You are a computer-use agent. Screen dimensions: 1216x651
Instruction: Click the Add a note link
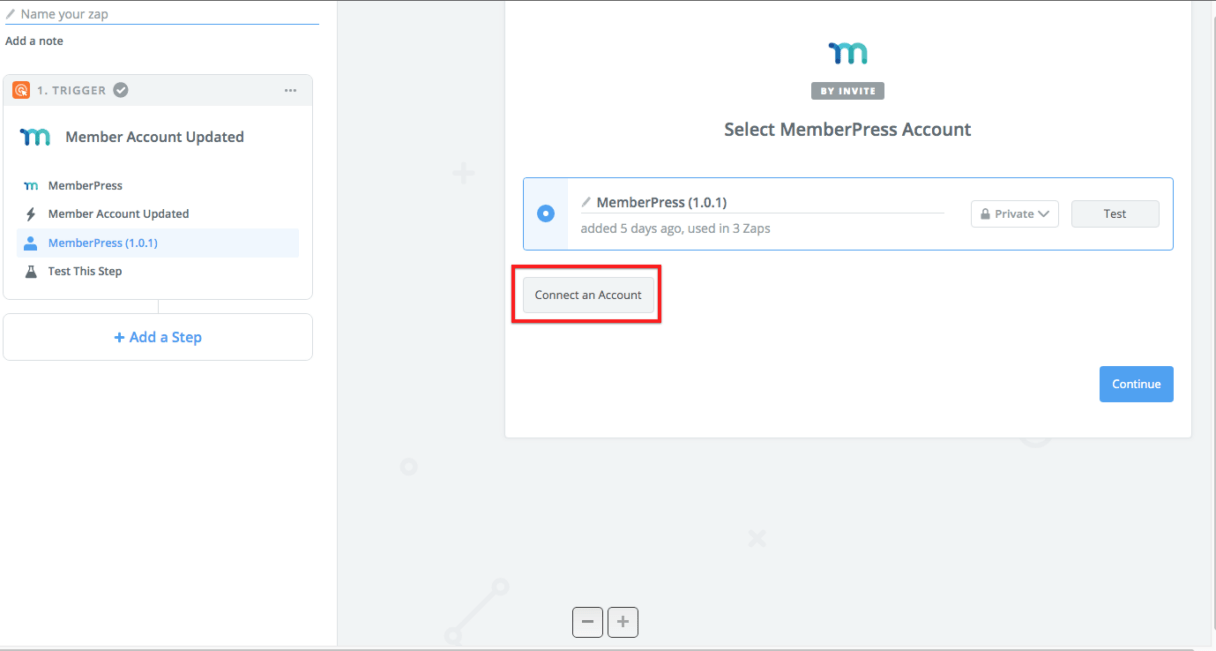(34, 41)
